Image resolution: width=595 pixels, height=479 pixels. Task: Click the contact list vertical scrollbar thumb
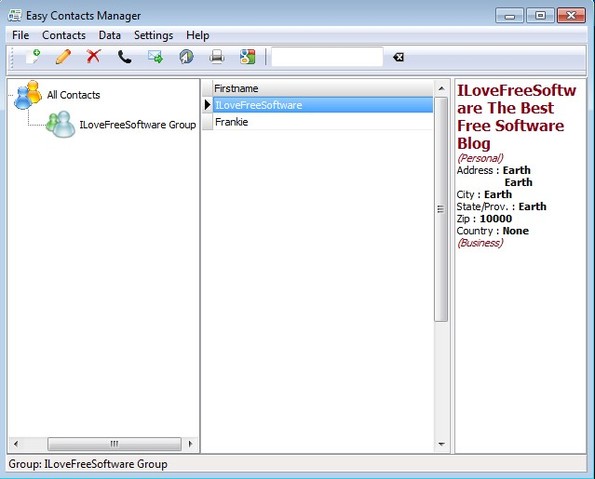441,209
